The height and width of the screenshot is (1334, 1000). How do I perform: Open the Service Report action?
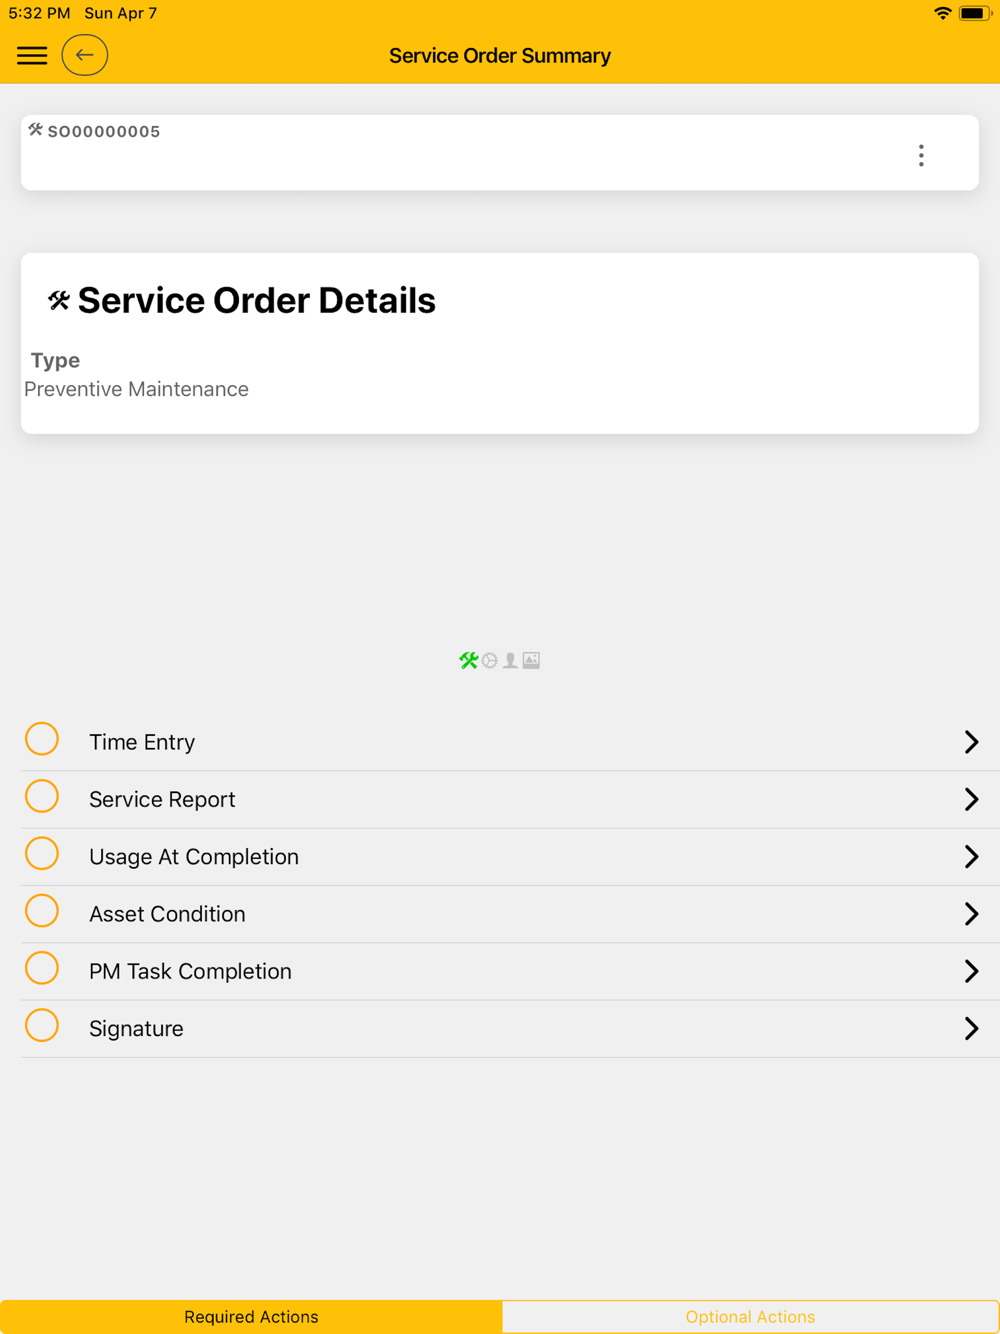click(162, 800)
